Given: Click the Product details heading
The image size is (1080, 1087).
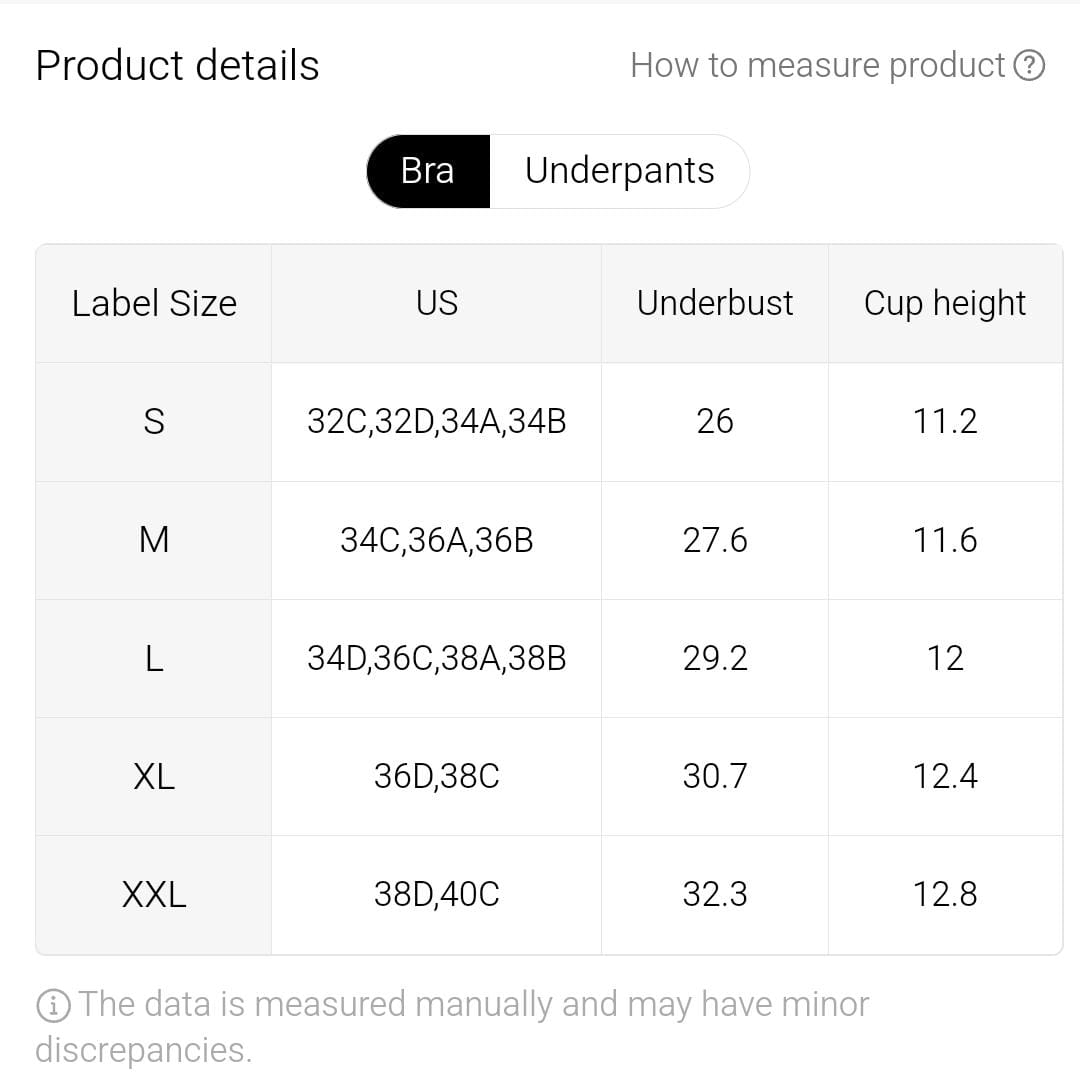Looking at the screenshot, I should [x=177, y=66].
